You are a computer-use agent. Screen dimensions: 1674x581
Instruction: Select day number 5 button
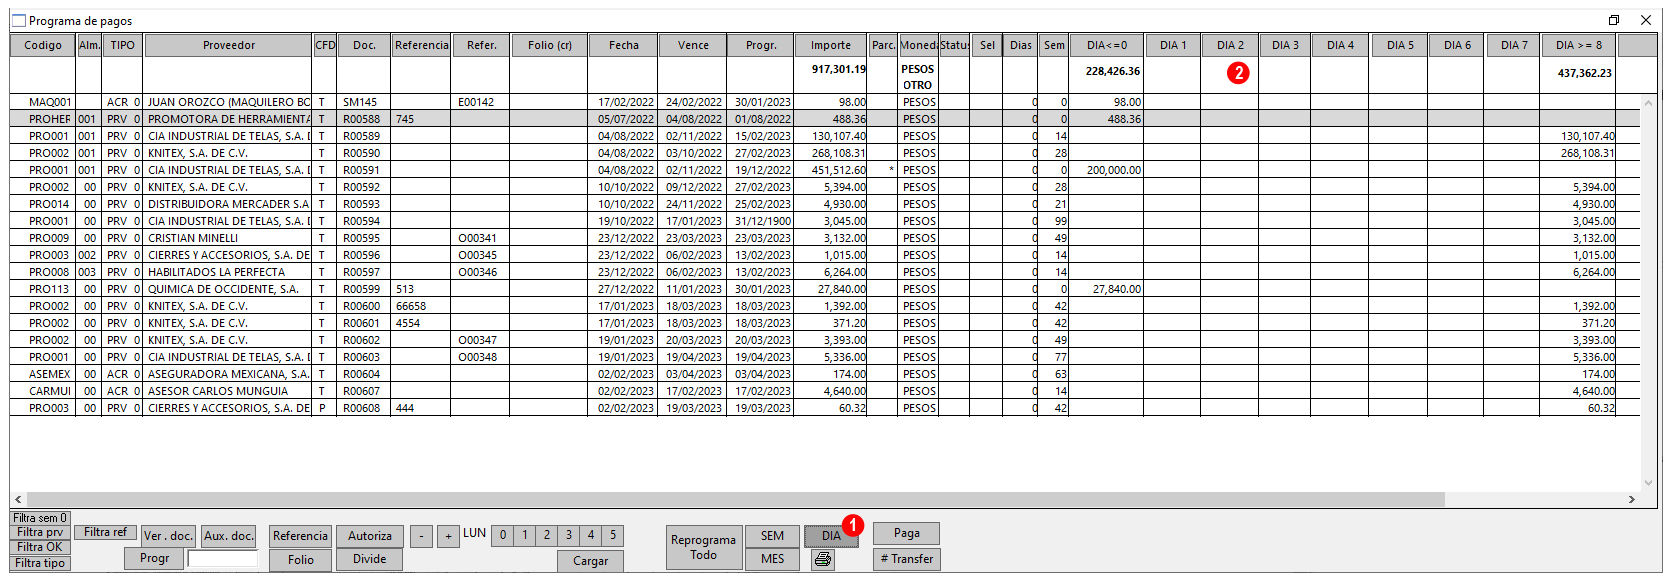(x=613, y=535)
